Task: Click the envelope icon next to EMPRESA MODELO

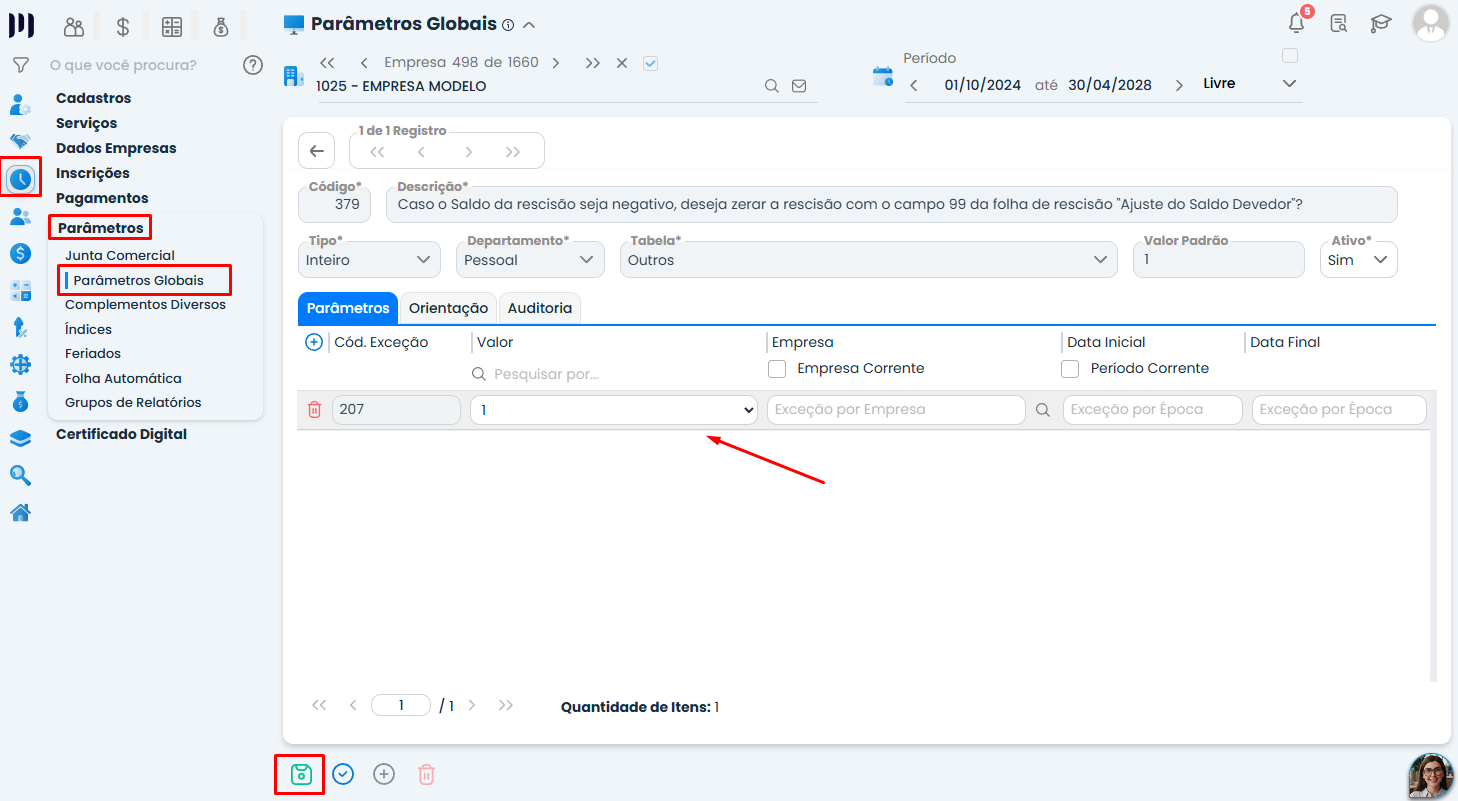Action: point(799,86)
